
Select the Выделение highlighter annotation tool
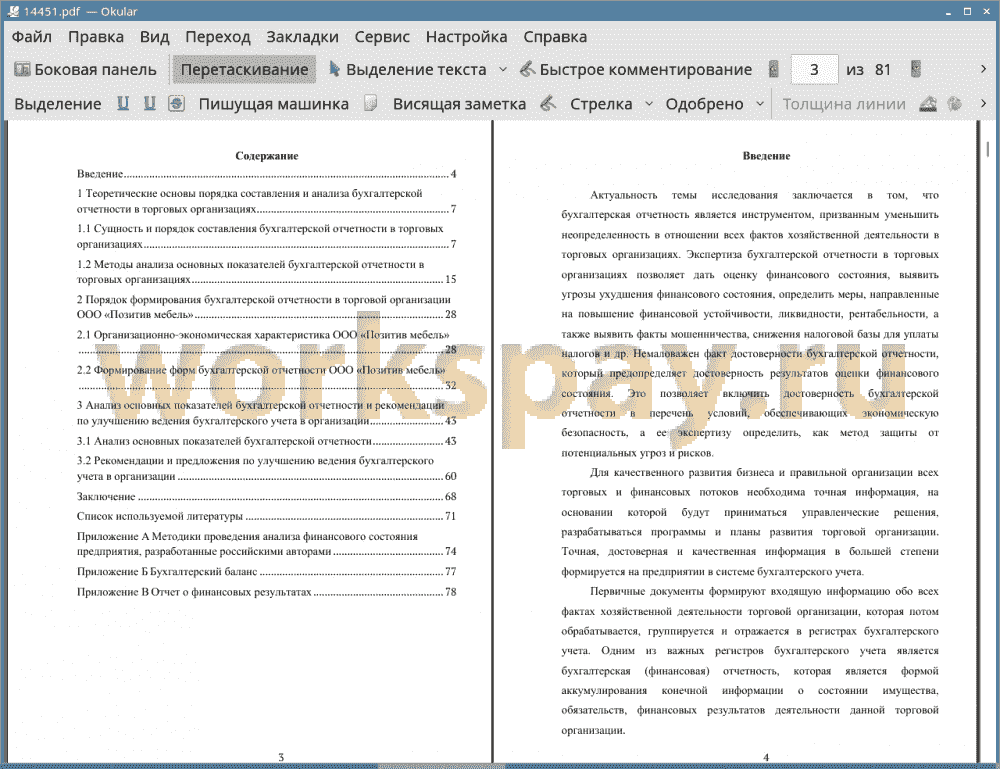pyautogui.click(x=57, y=104)
